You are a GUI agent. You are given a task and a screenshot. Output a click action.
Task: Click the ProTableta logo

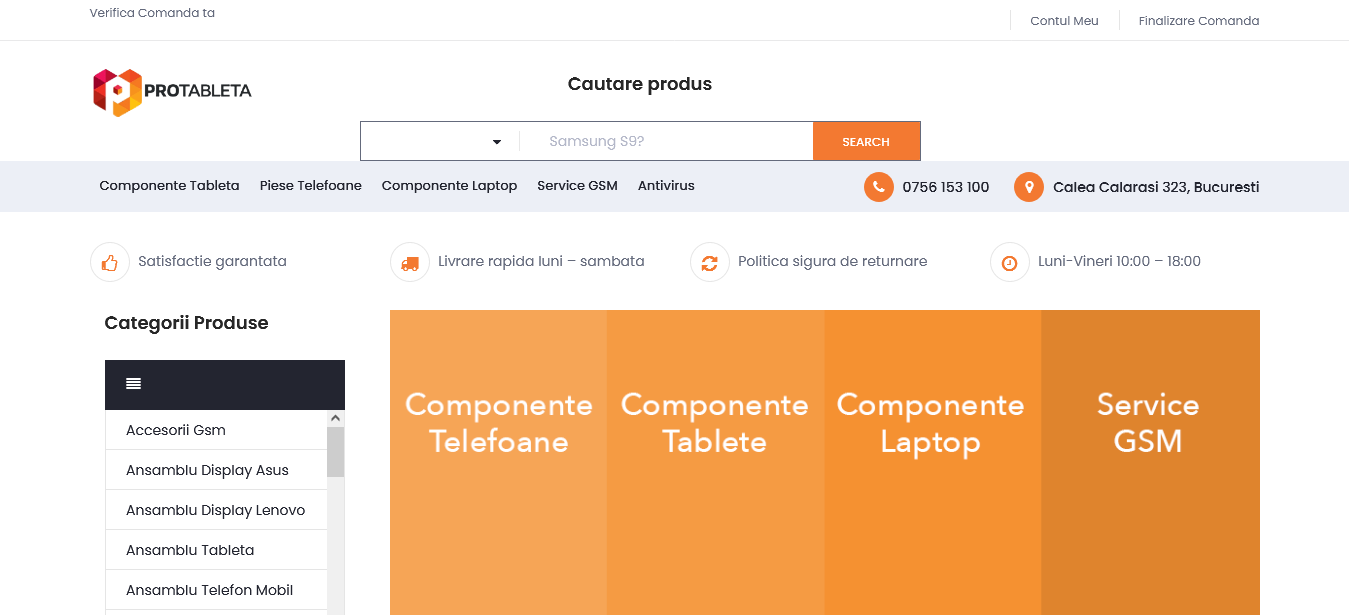coord(172,92)
